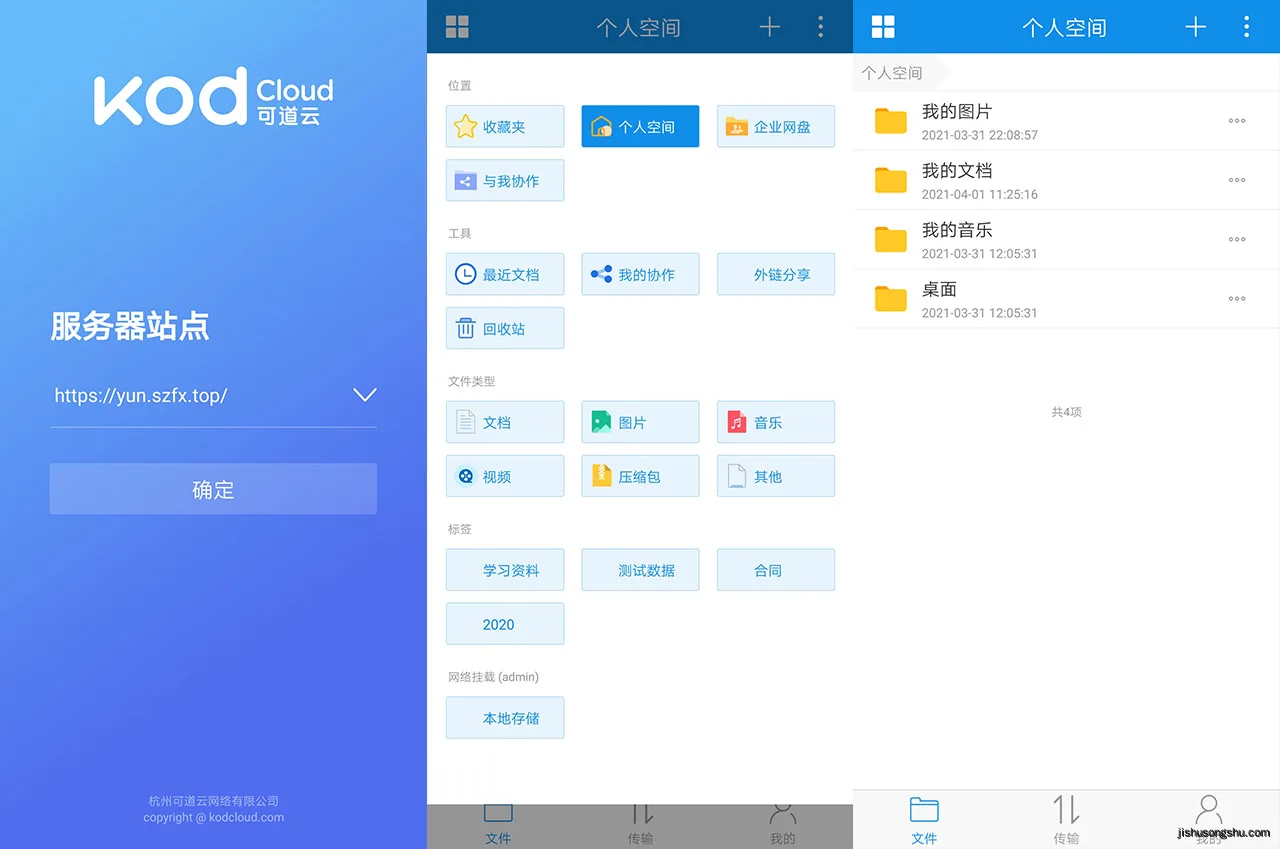Click the kodcloud.com copyright text
1280x849 pixels.
(214, 817)
